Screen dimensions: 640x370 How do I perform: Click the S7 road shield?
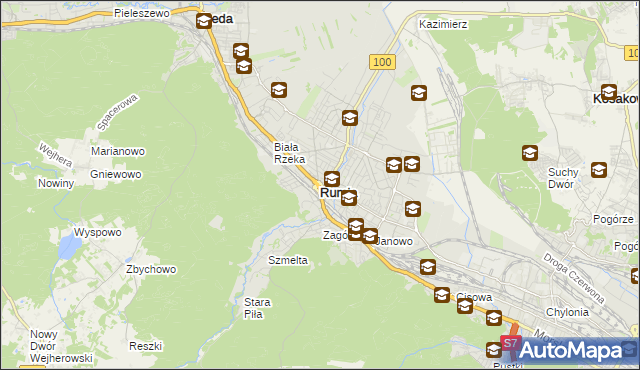(510, 343)
